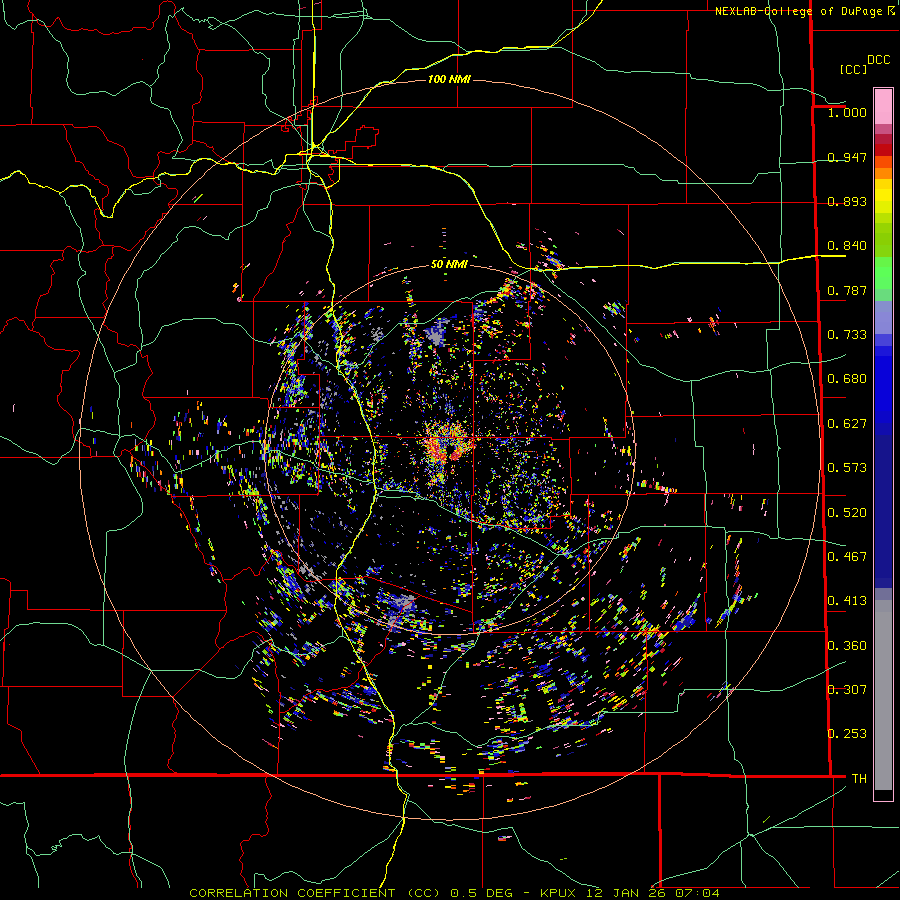This screenshot has width=900, height=900.
Task: Select the 1.000 scale value
Action: (847, 112)
